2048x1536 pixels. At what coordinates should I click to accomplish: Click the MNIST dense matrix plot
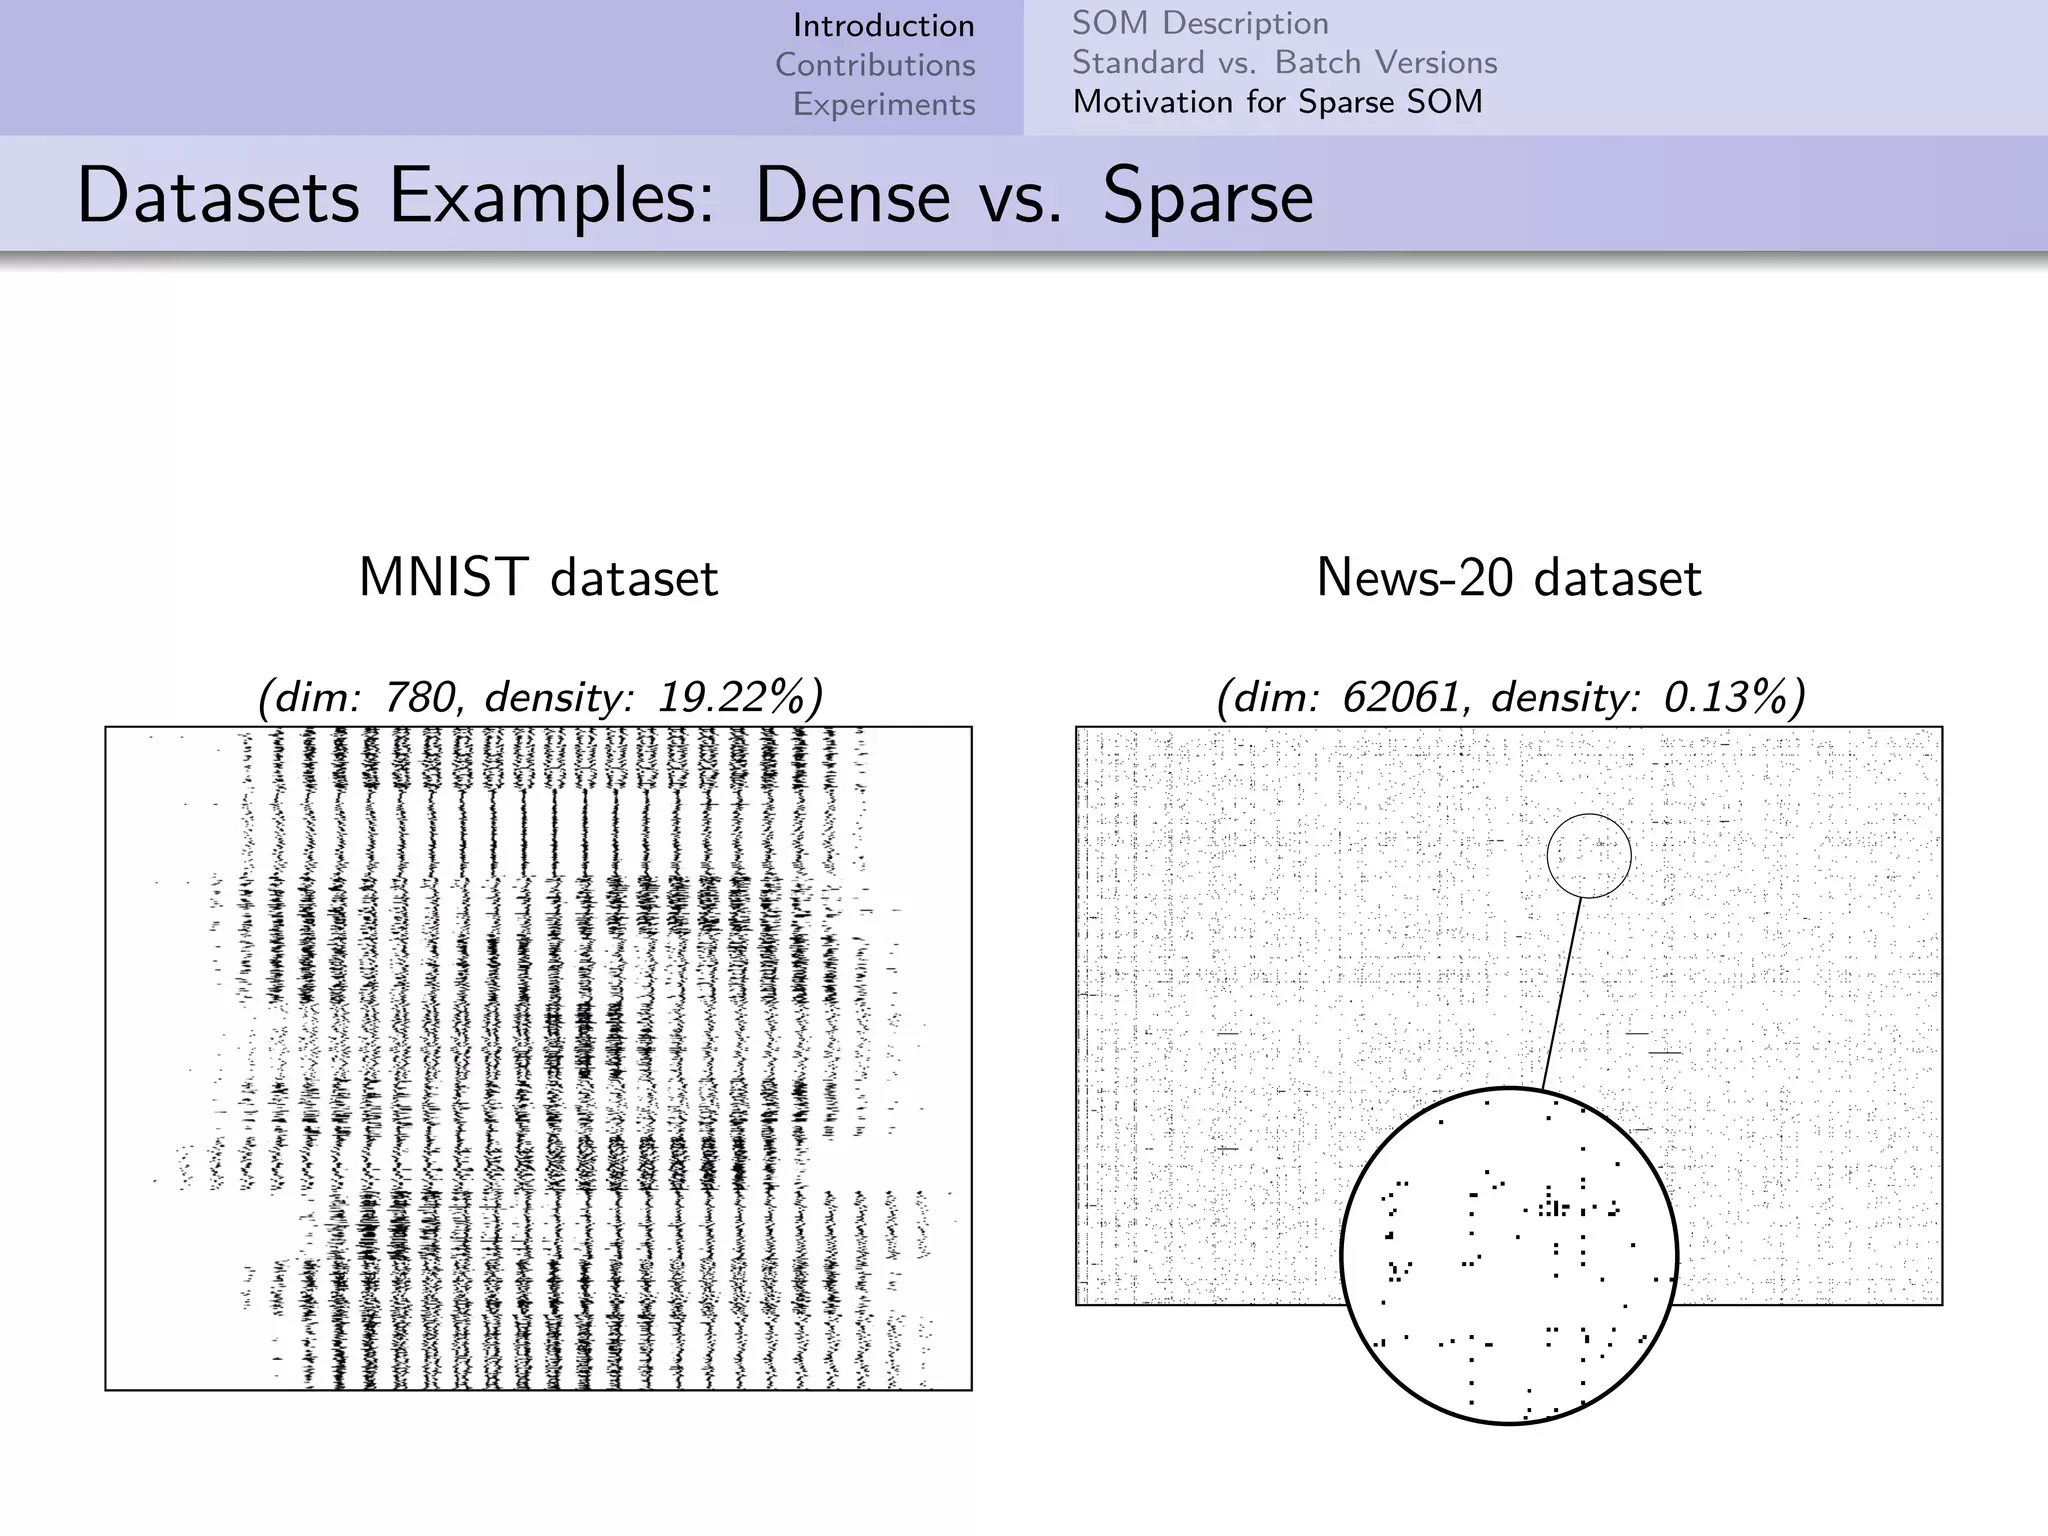[538, 1058]
